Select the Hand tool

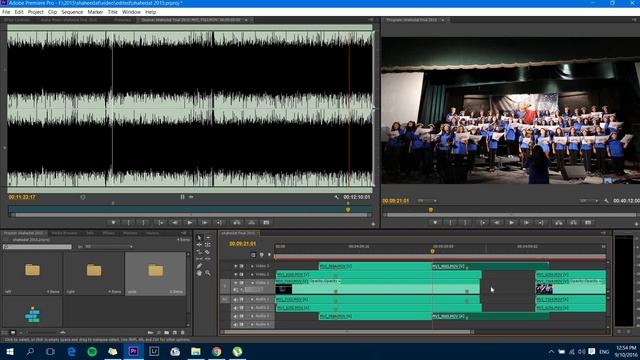pos(199,273)
